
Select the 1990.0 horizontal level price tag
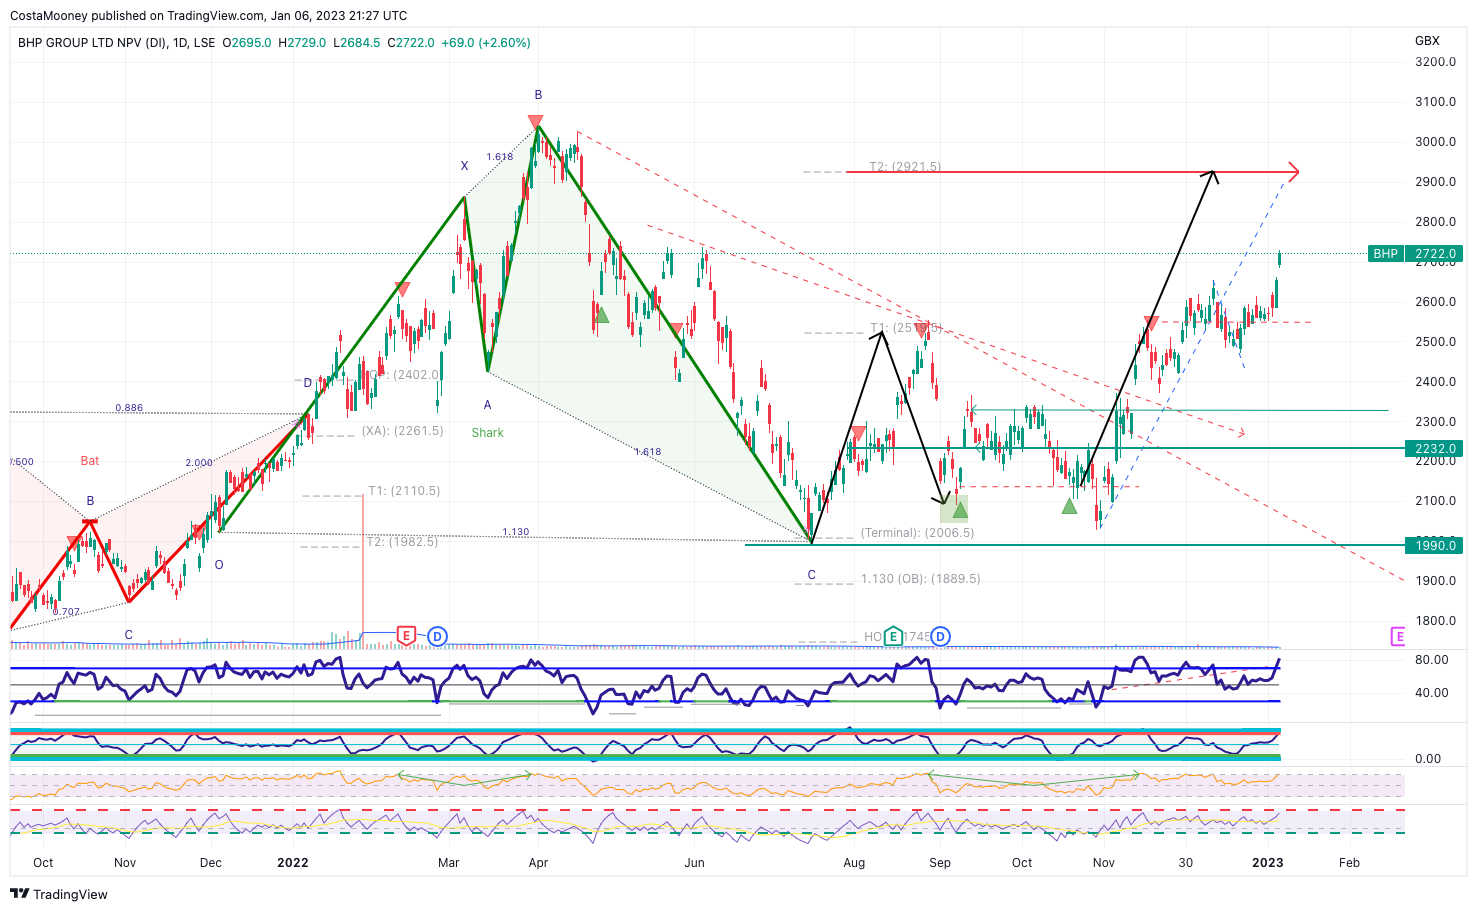(1435, 546)
